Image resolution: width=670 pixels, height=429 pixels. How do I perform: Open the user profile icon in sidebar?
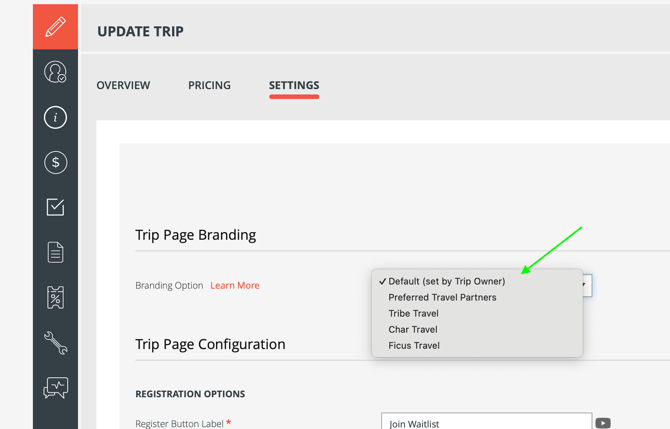point(55,72)
